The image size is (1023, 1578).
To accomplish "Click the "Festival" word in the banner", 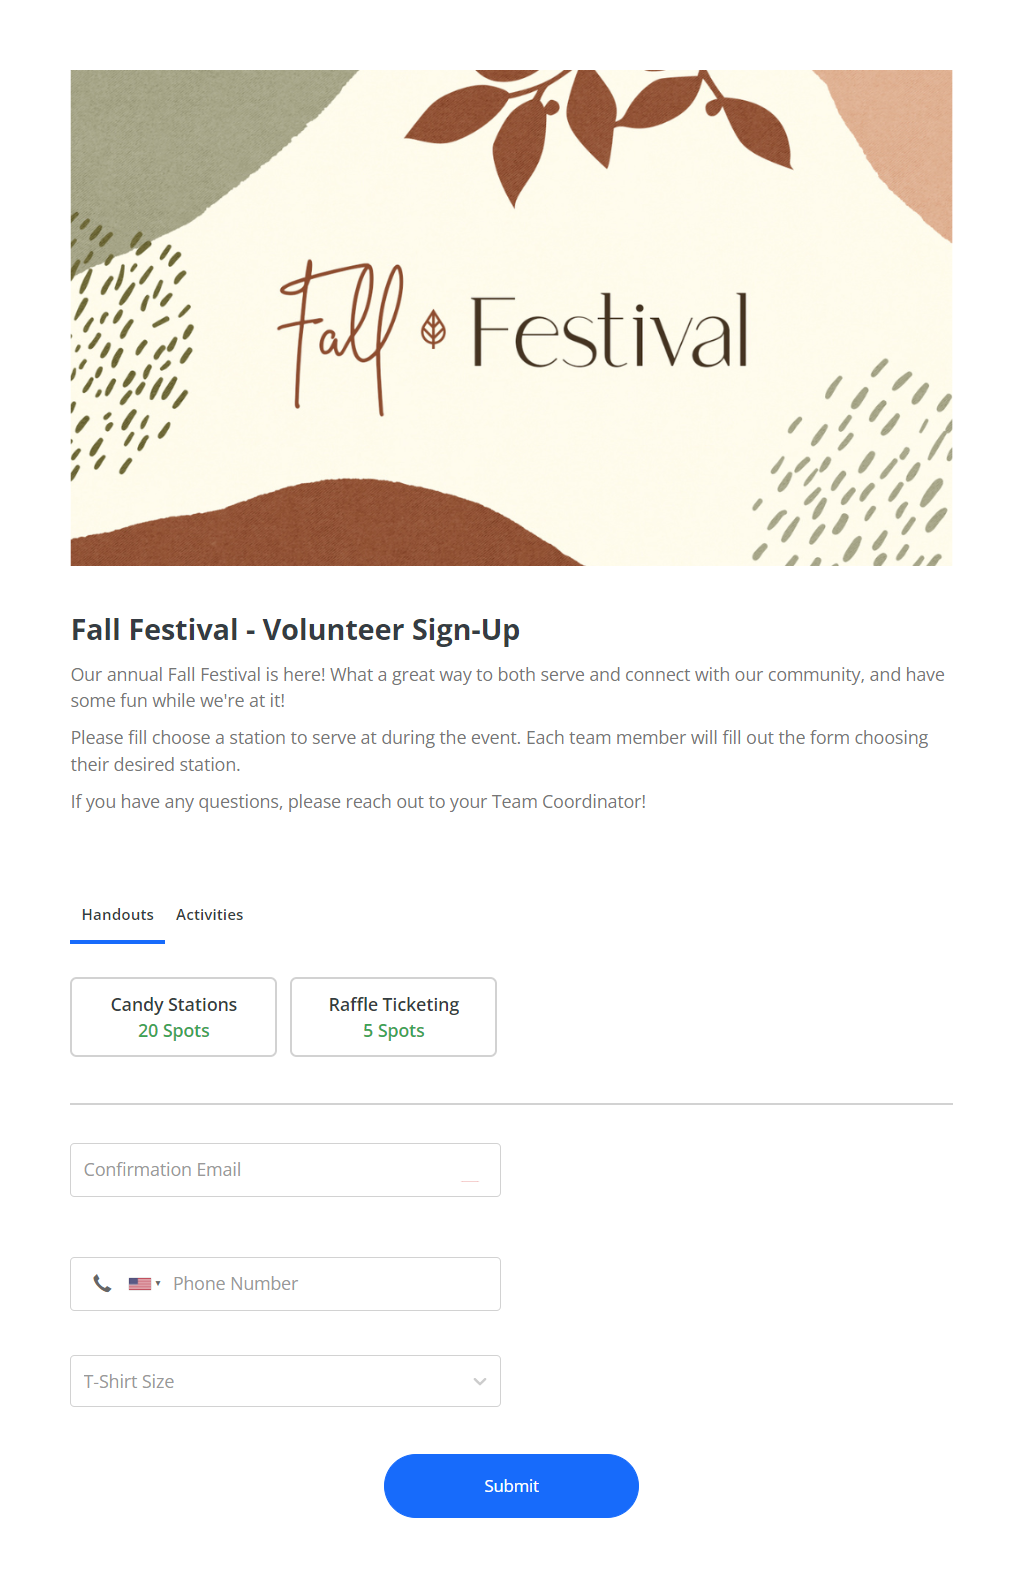I will pyautogui.click(x=609, y=333).
